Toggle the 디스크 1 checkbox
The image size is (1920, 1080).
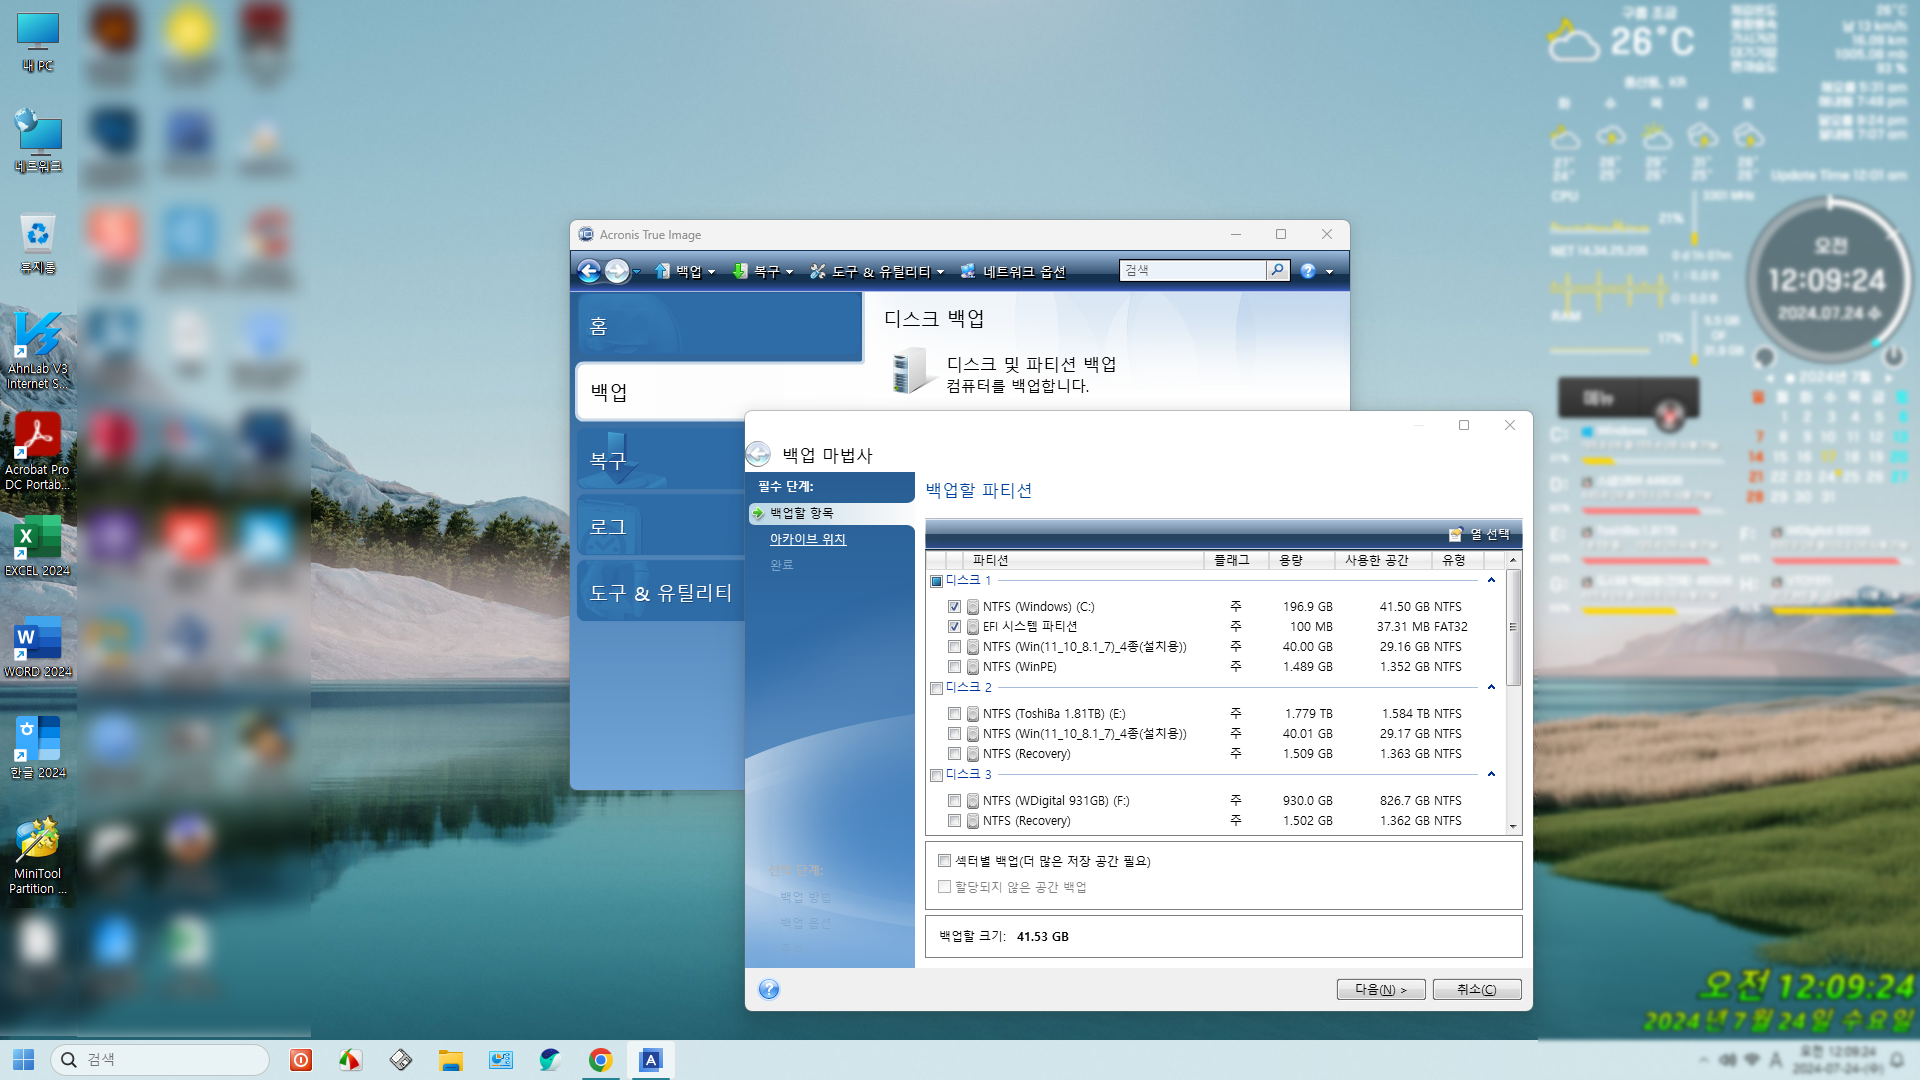937,581
